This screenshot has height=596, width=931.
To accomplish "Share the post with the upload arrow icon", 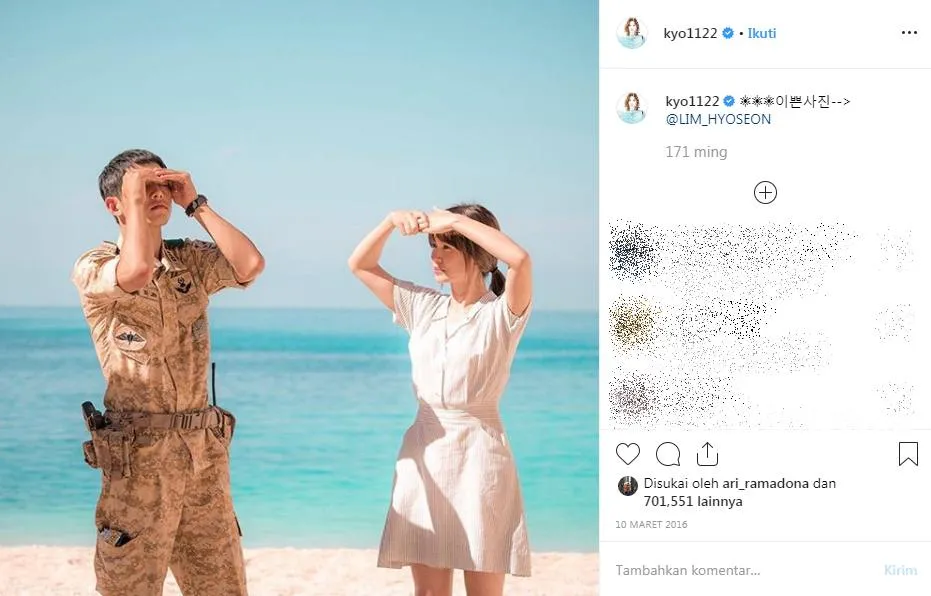I will 707,454.
